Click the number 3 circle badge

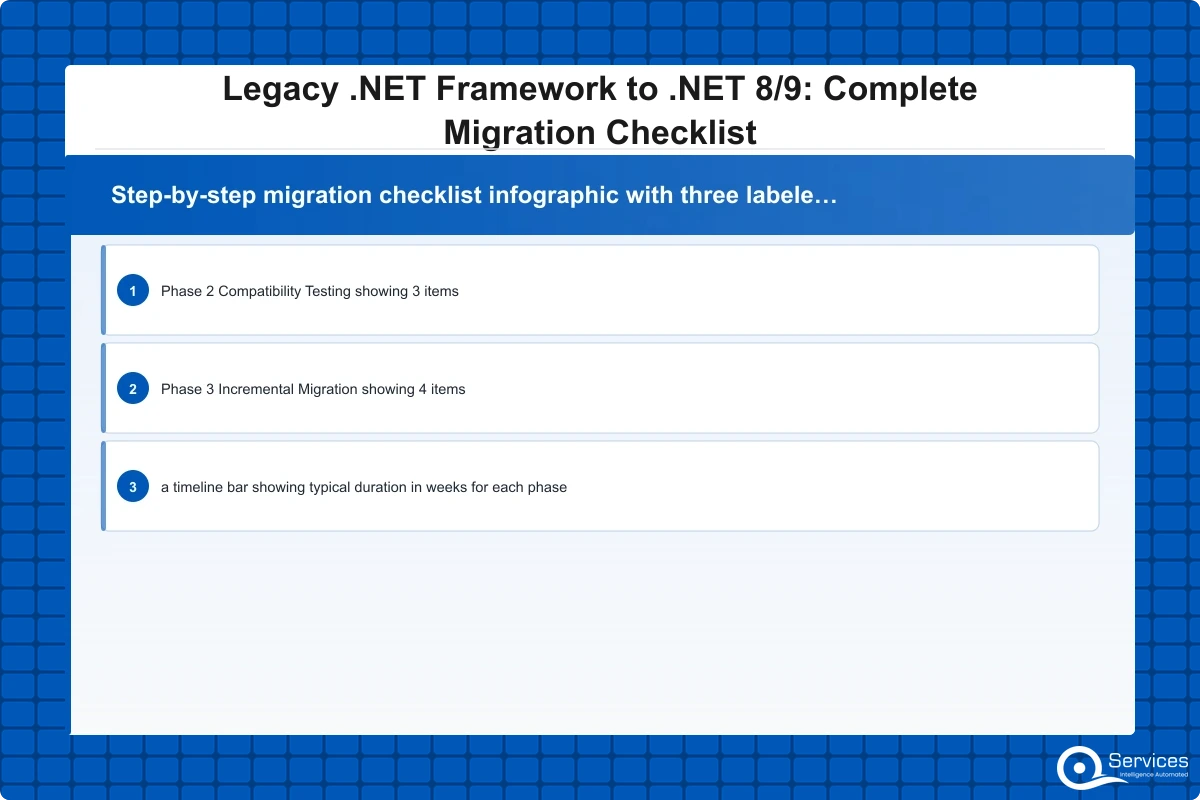(x=132, y=487)
